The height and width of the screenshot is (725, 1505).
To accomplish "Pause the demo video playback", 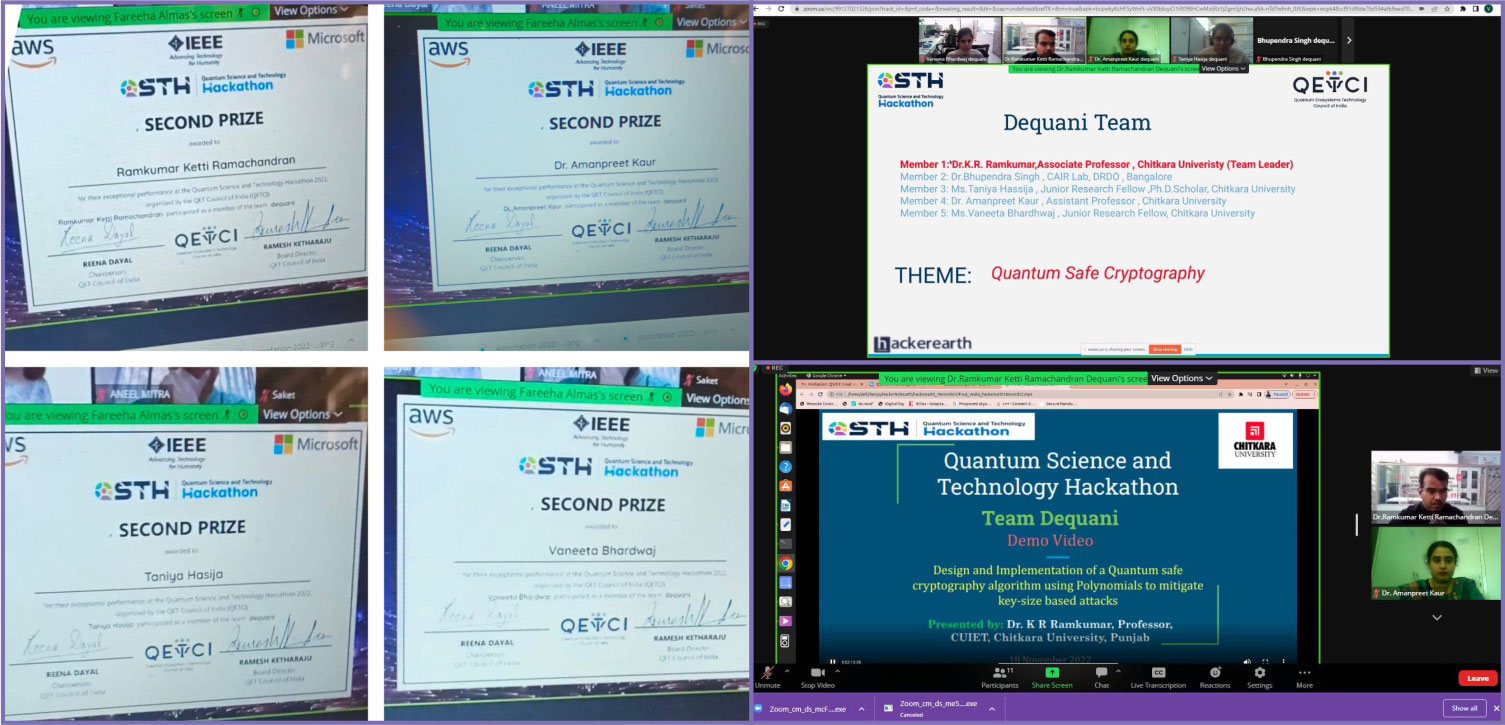I will tap(832, 661).
